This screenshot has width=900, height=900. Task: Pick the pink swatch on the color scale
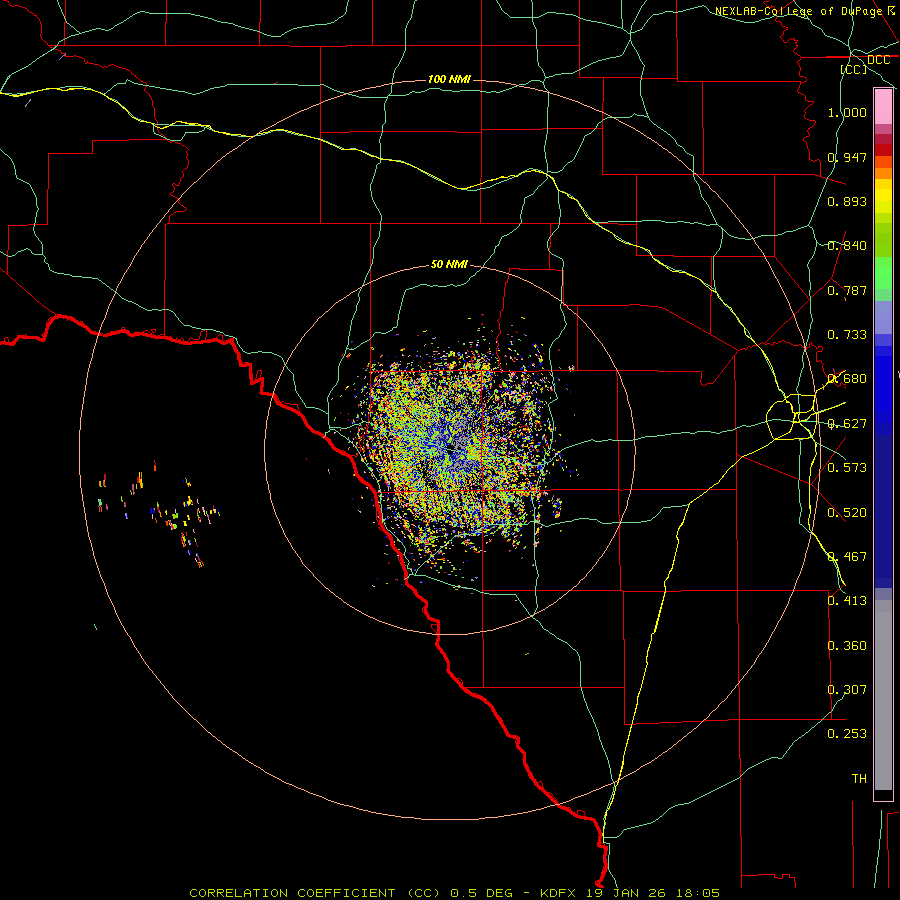pyautogui.click(x=883, y=107)
